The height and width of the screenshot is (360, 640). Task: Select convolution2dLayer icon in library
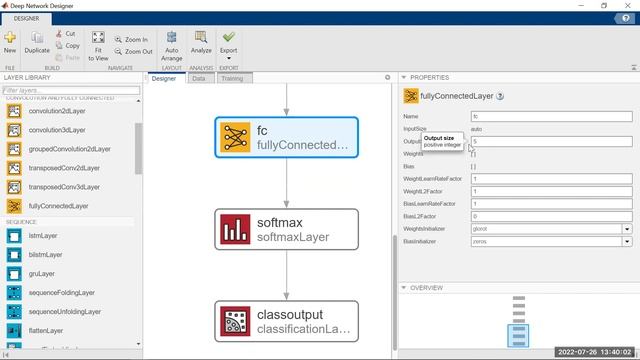coord(14,111)
